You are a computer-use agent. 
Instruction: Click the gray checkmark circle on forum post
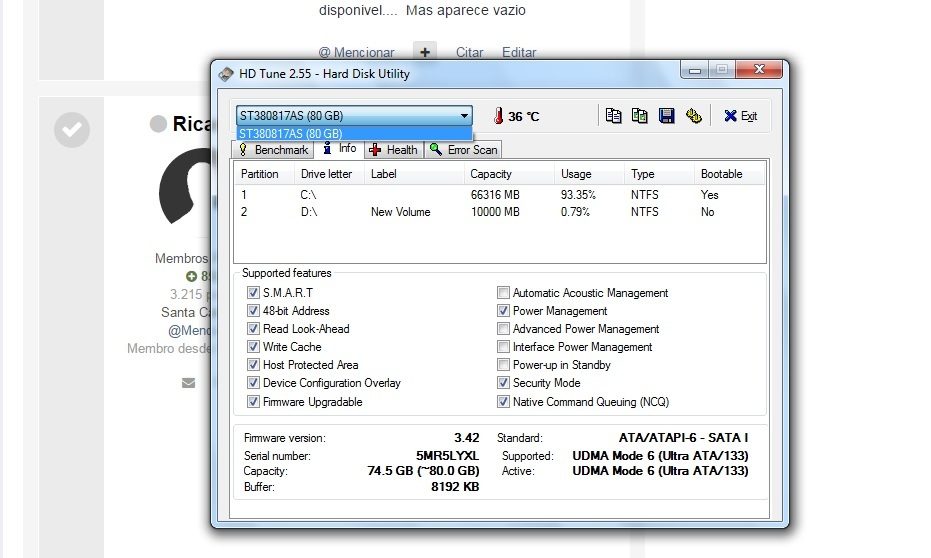tap(72, 129)
